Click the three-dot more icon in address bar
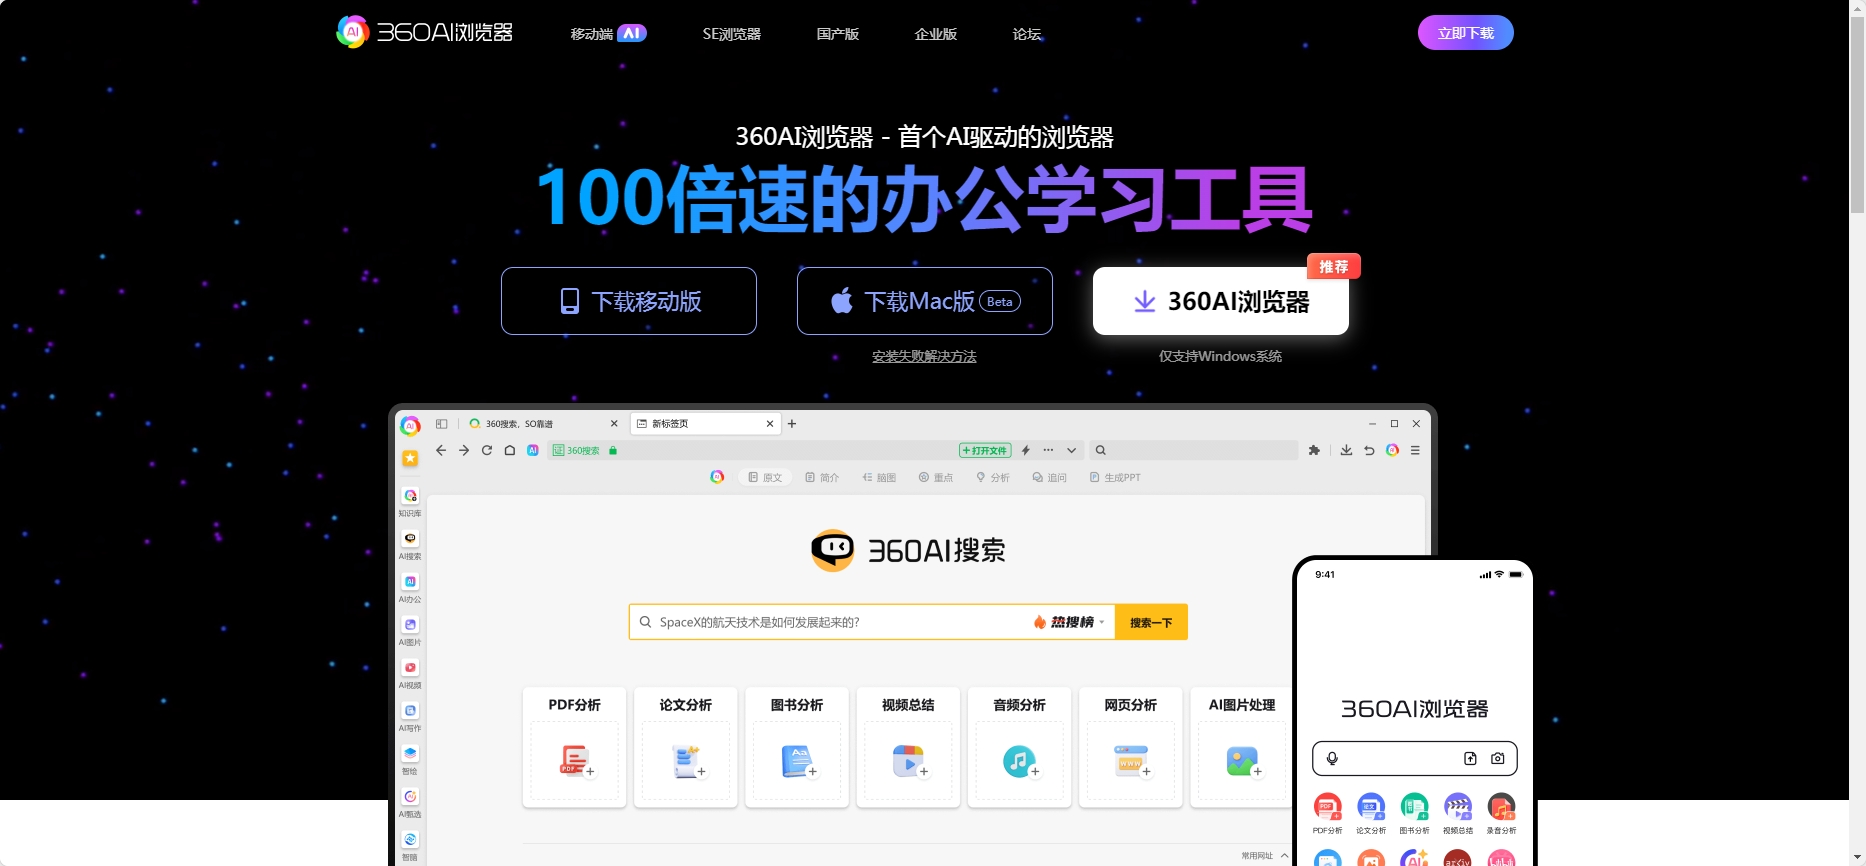This screenshot has height=866, width=1866. pos(1048,450)
